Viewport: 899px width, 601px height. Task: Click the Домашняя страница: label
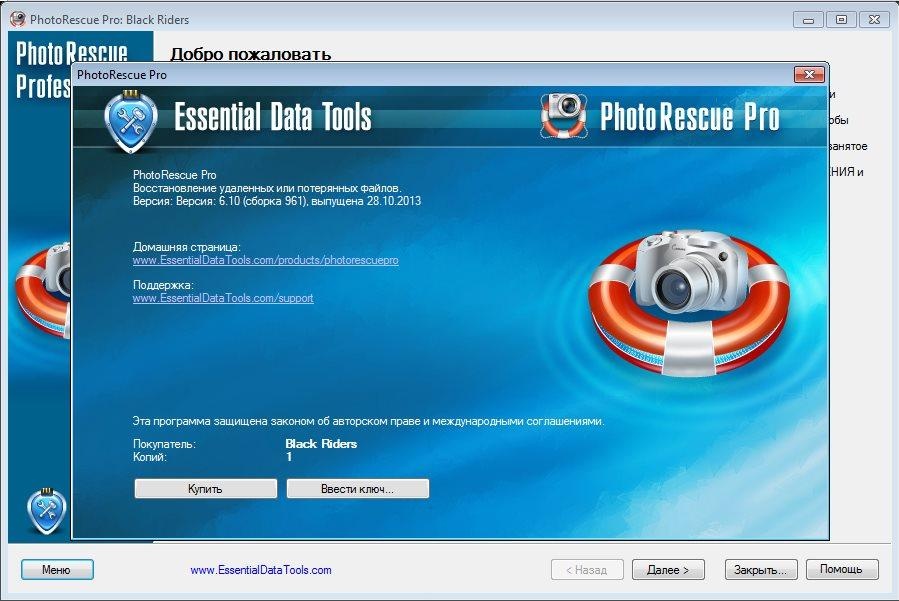pyautogui.click(x=186, y=247)
